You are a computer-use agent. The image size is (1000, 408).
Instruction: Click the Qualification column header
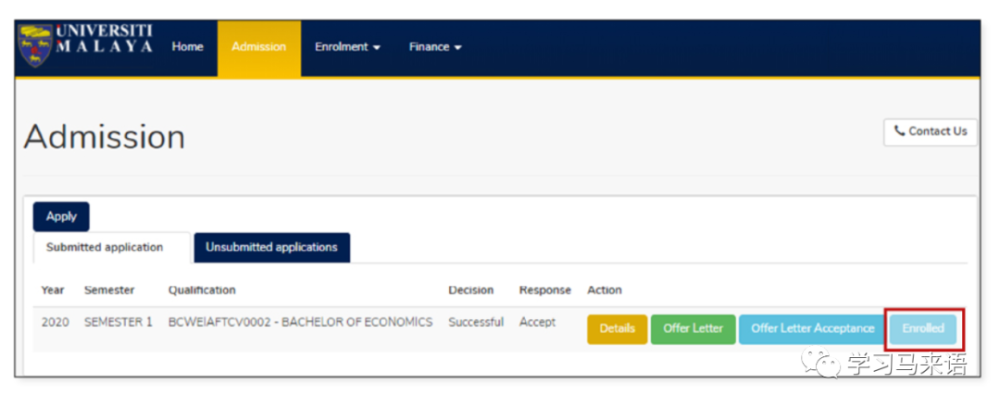tap(202, 290)
